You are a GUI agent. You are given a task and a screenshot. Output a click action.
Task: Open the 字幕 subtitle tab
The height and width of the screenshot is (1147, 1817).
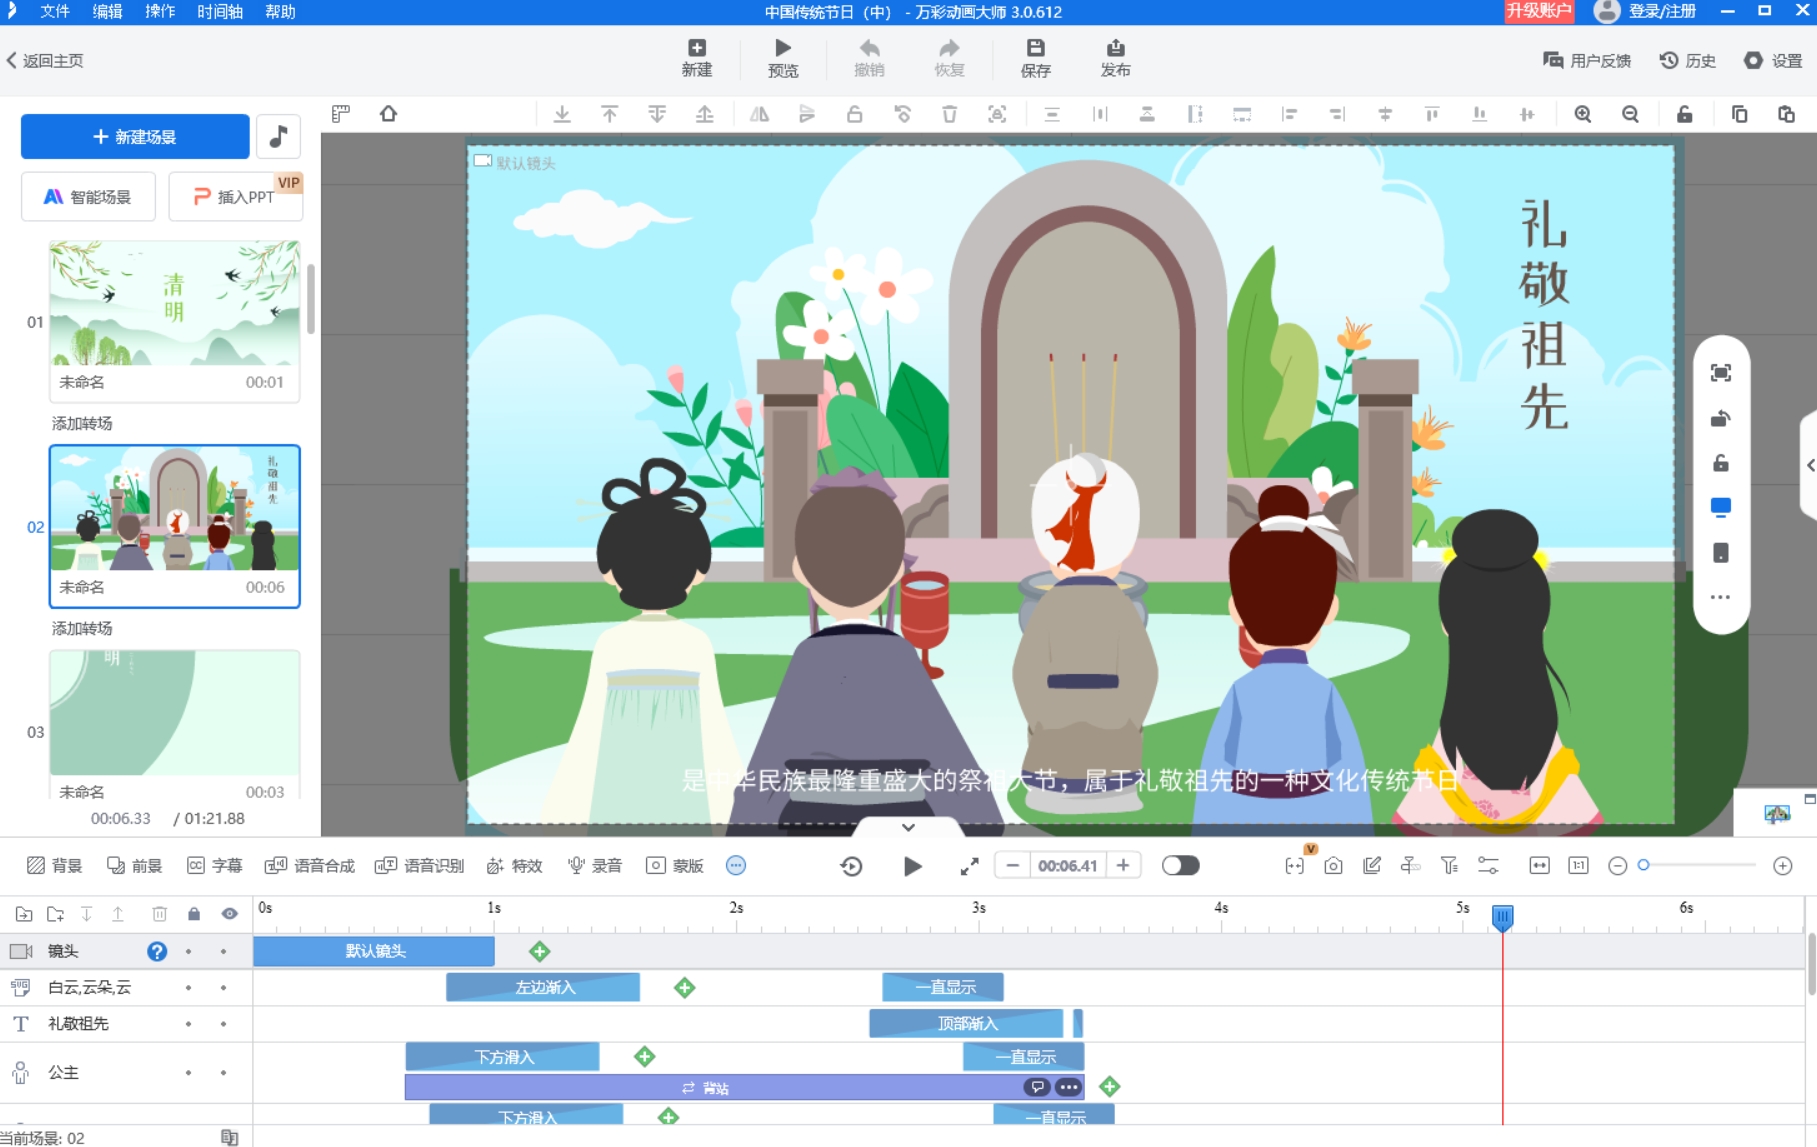tap(215, 866)
